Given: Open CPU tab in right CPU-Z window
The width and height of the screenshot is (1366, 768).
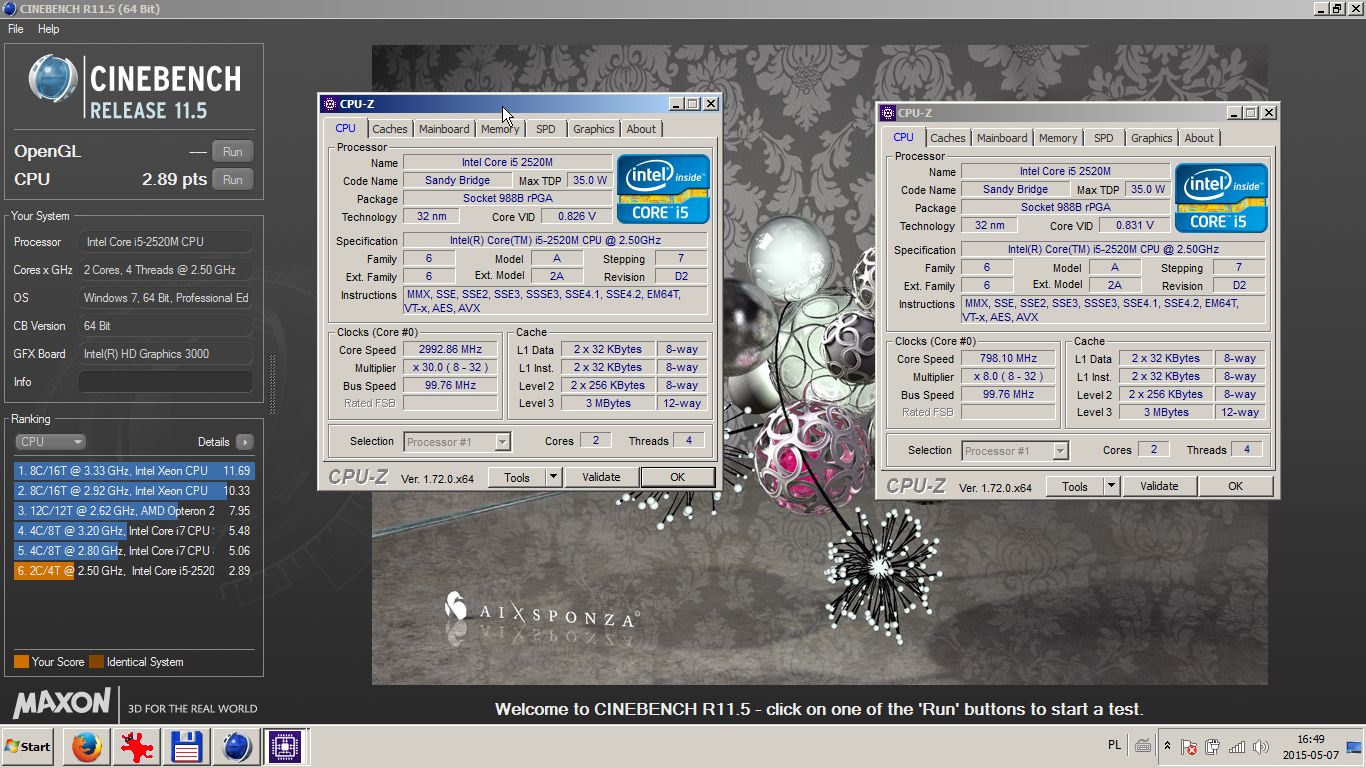Looking at the screenshot, I should pos(903,137).
